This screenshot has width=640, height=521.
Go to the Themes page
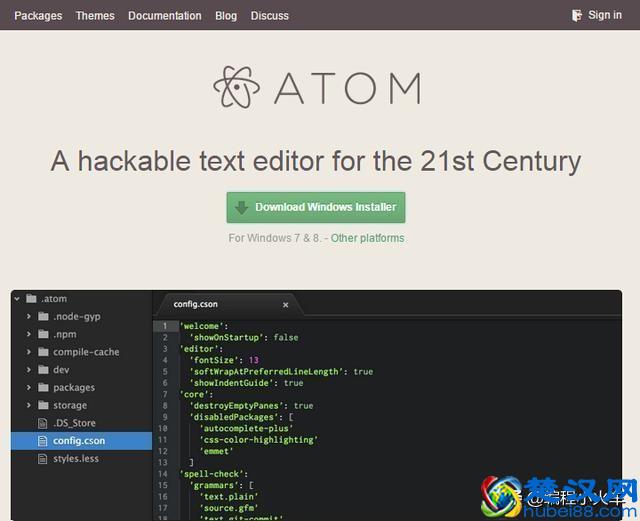95,15
